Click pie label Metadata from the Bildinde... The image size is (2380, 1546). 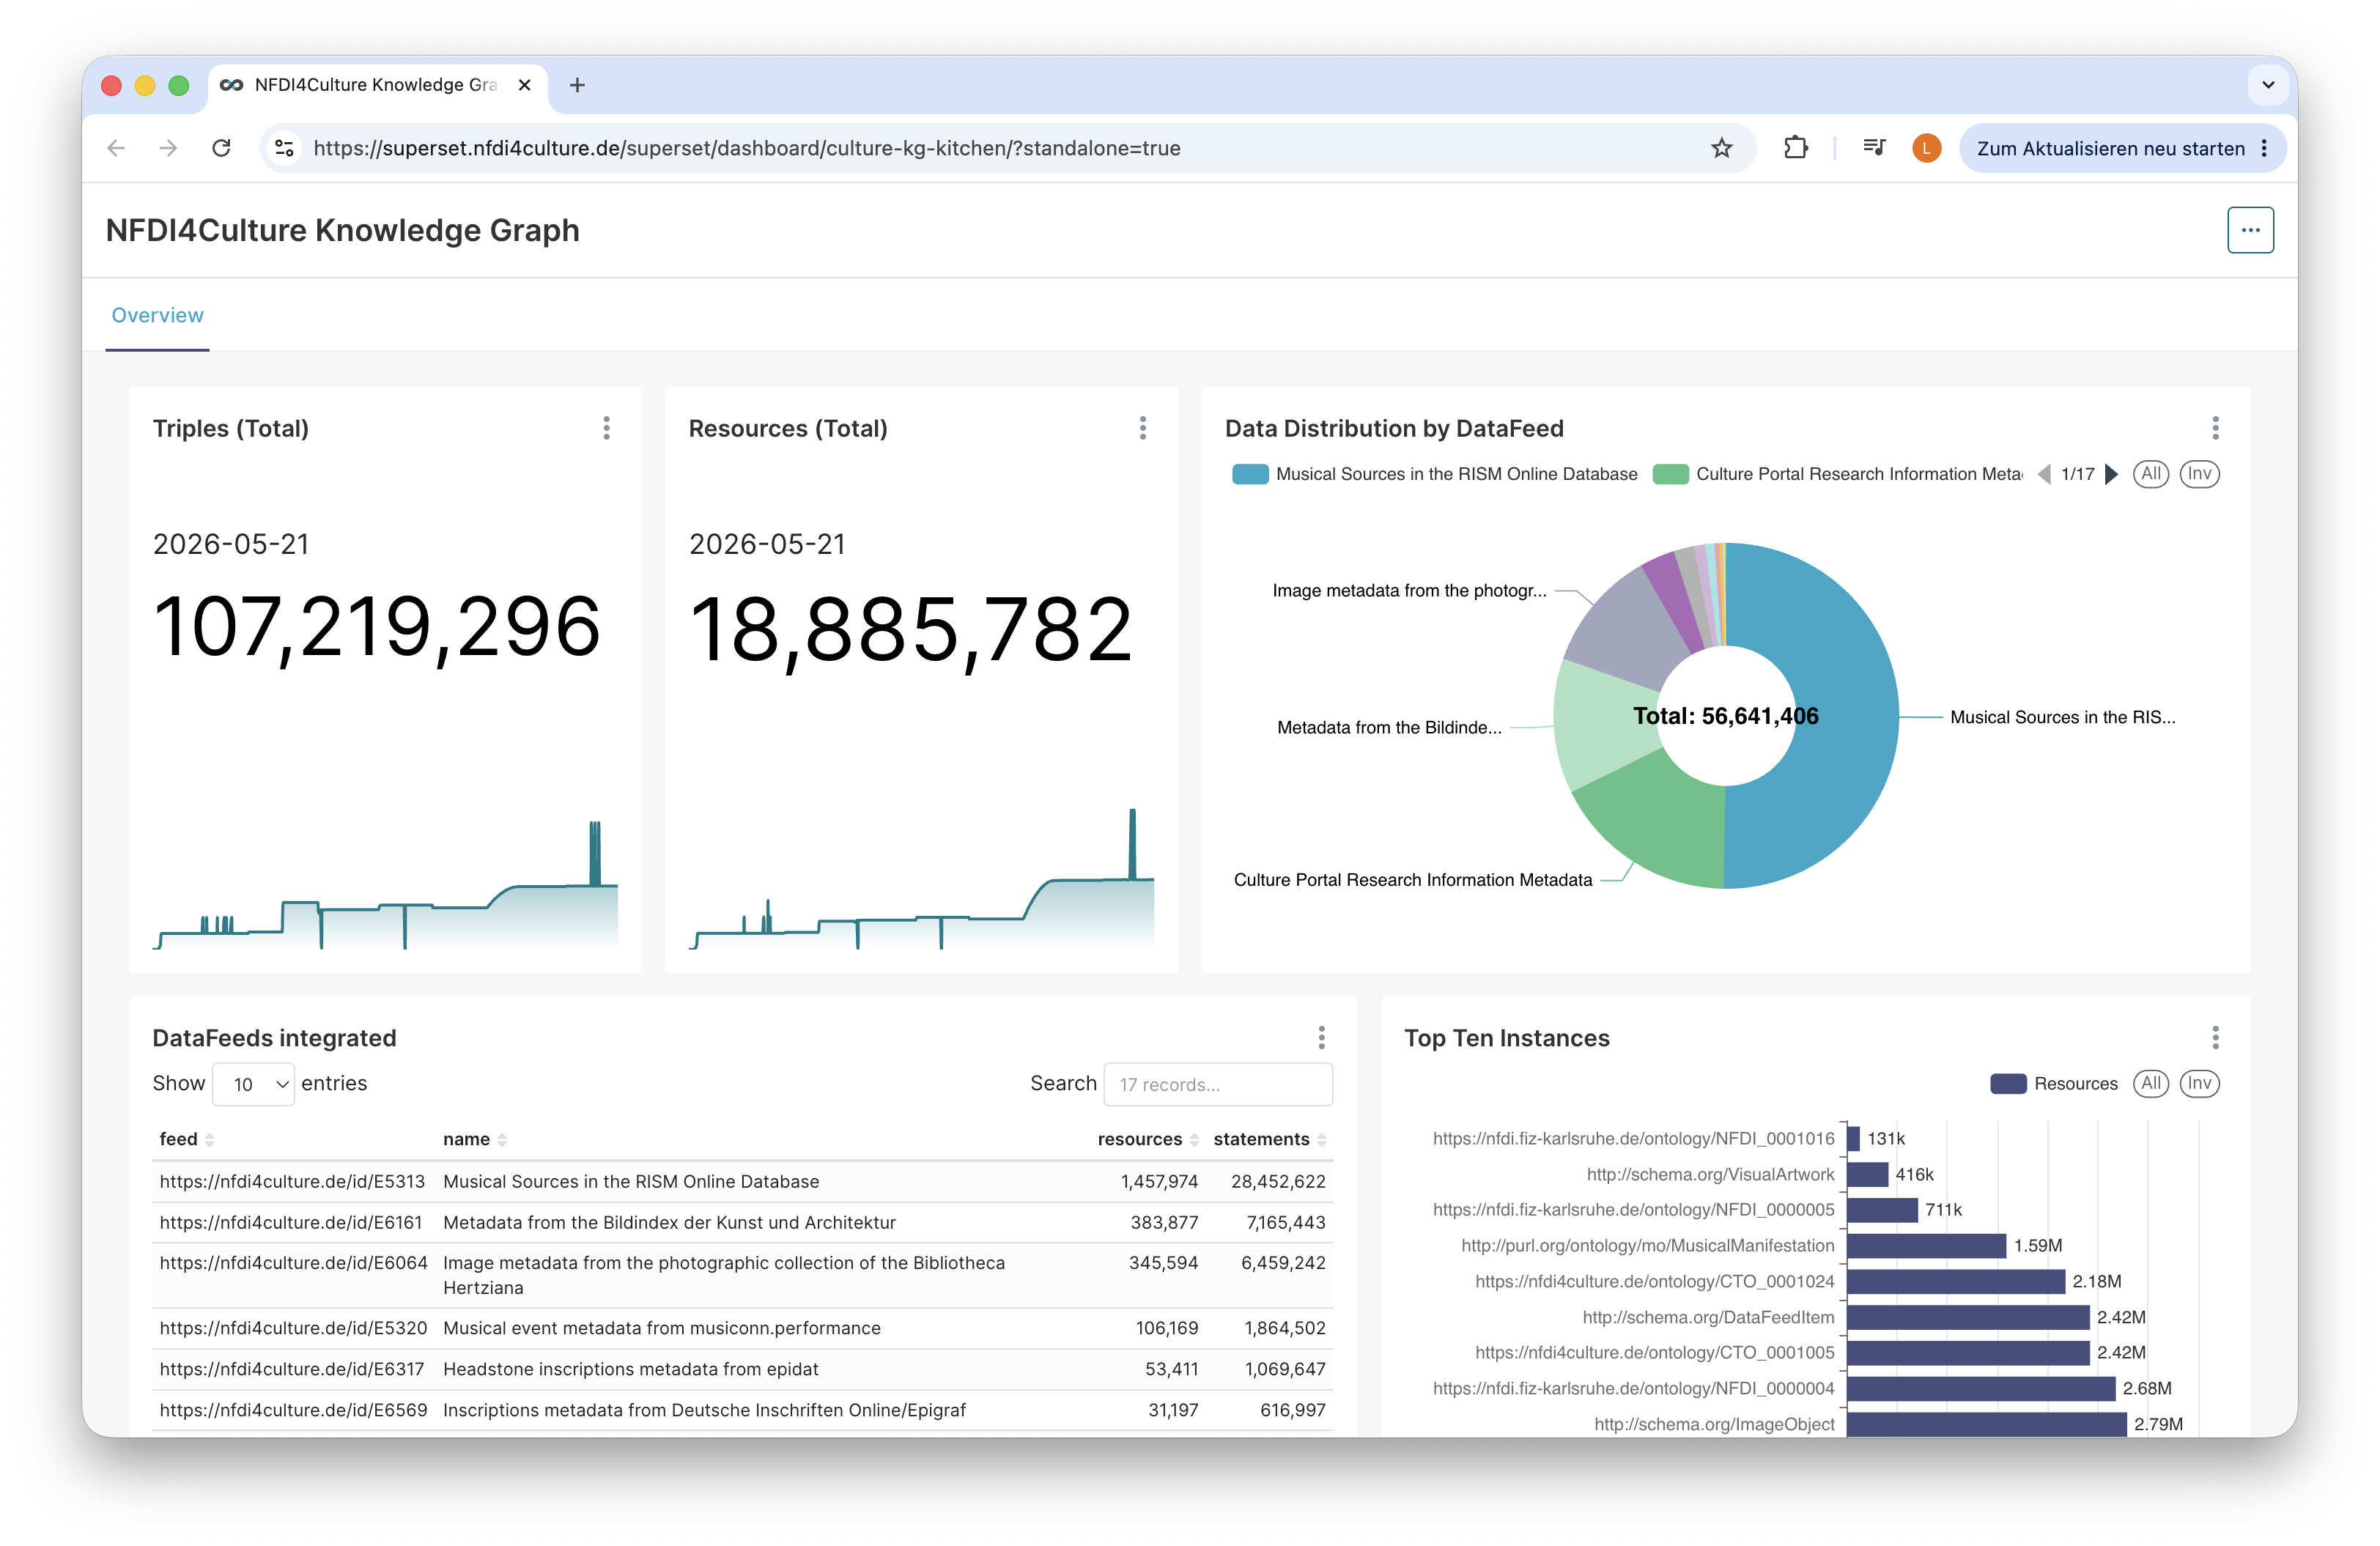point(1389,727)
